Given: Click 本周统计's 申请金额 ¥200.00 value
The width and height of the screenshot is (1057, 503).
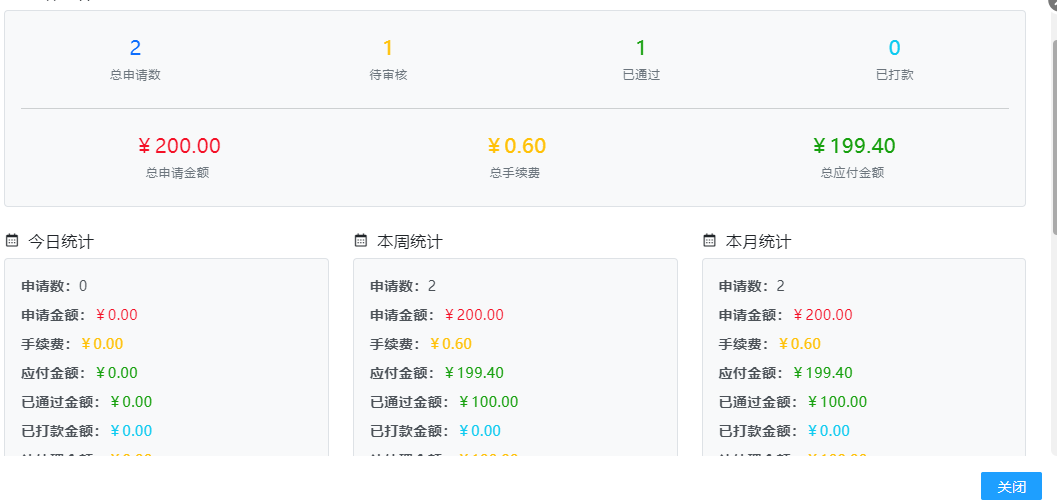Looking at the screenshot, I should point(474,315).
